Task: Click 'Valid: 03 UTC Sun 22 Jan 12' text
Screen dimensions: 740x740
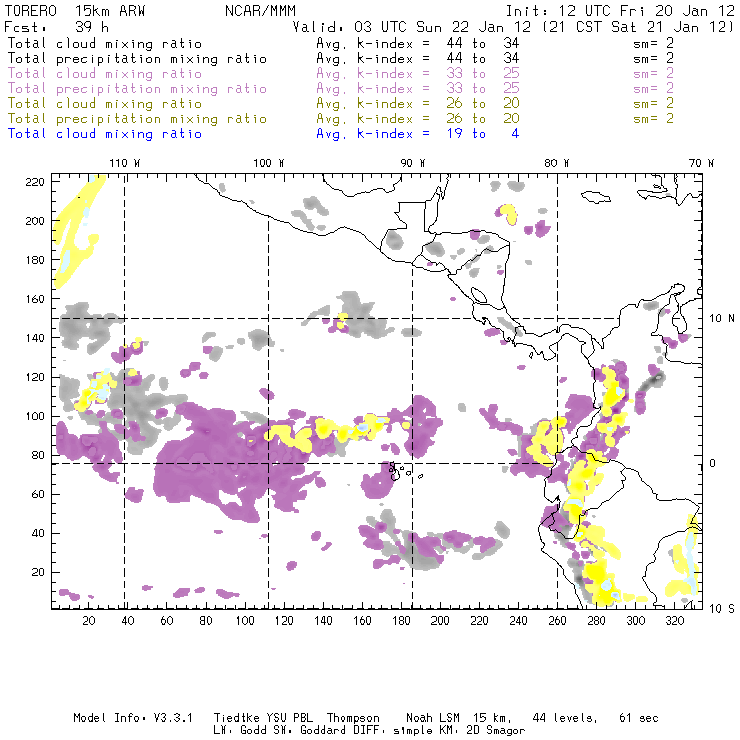Action: pos(412,27)
